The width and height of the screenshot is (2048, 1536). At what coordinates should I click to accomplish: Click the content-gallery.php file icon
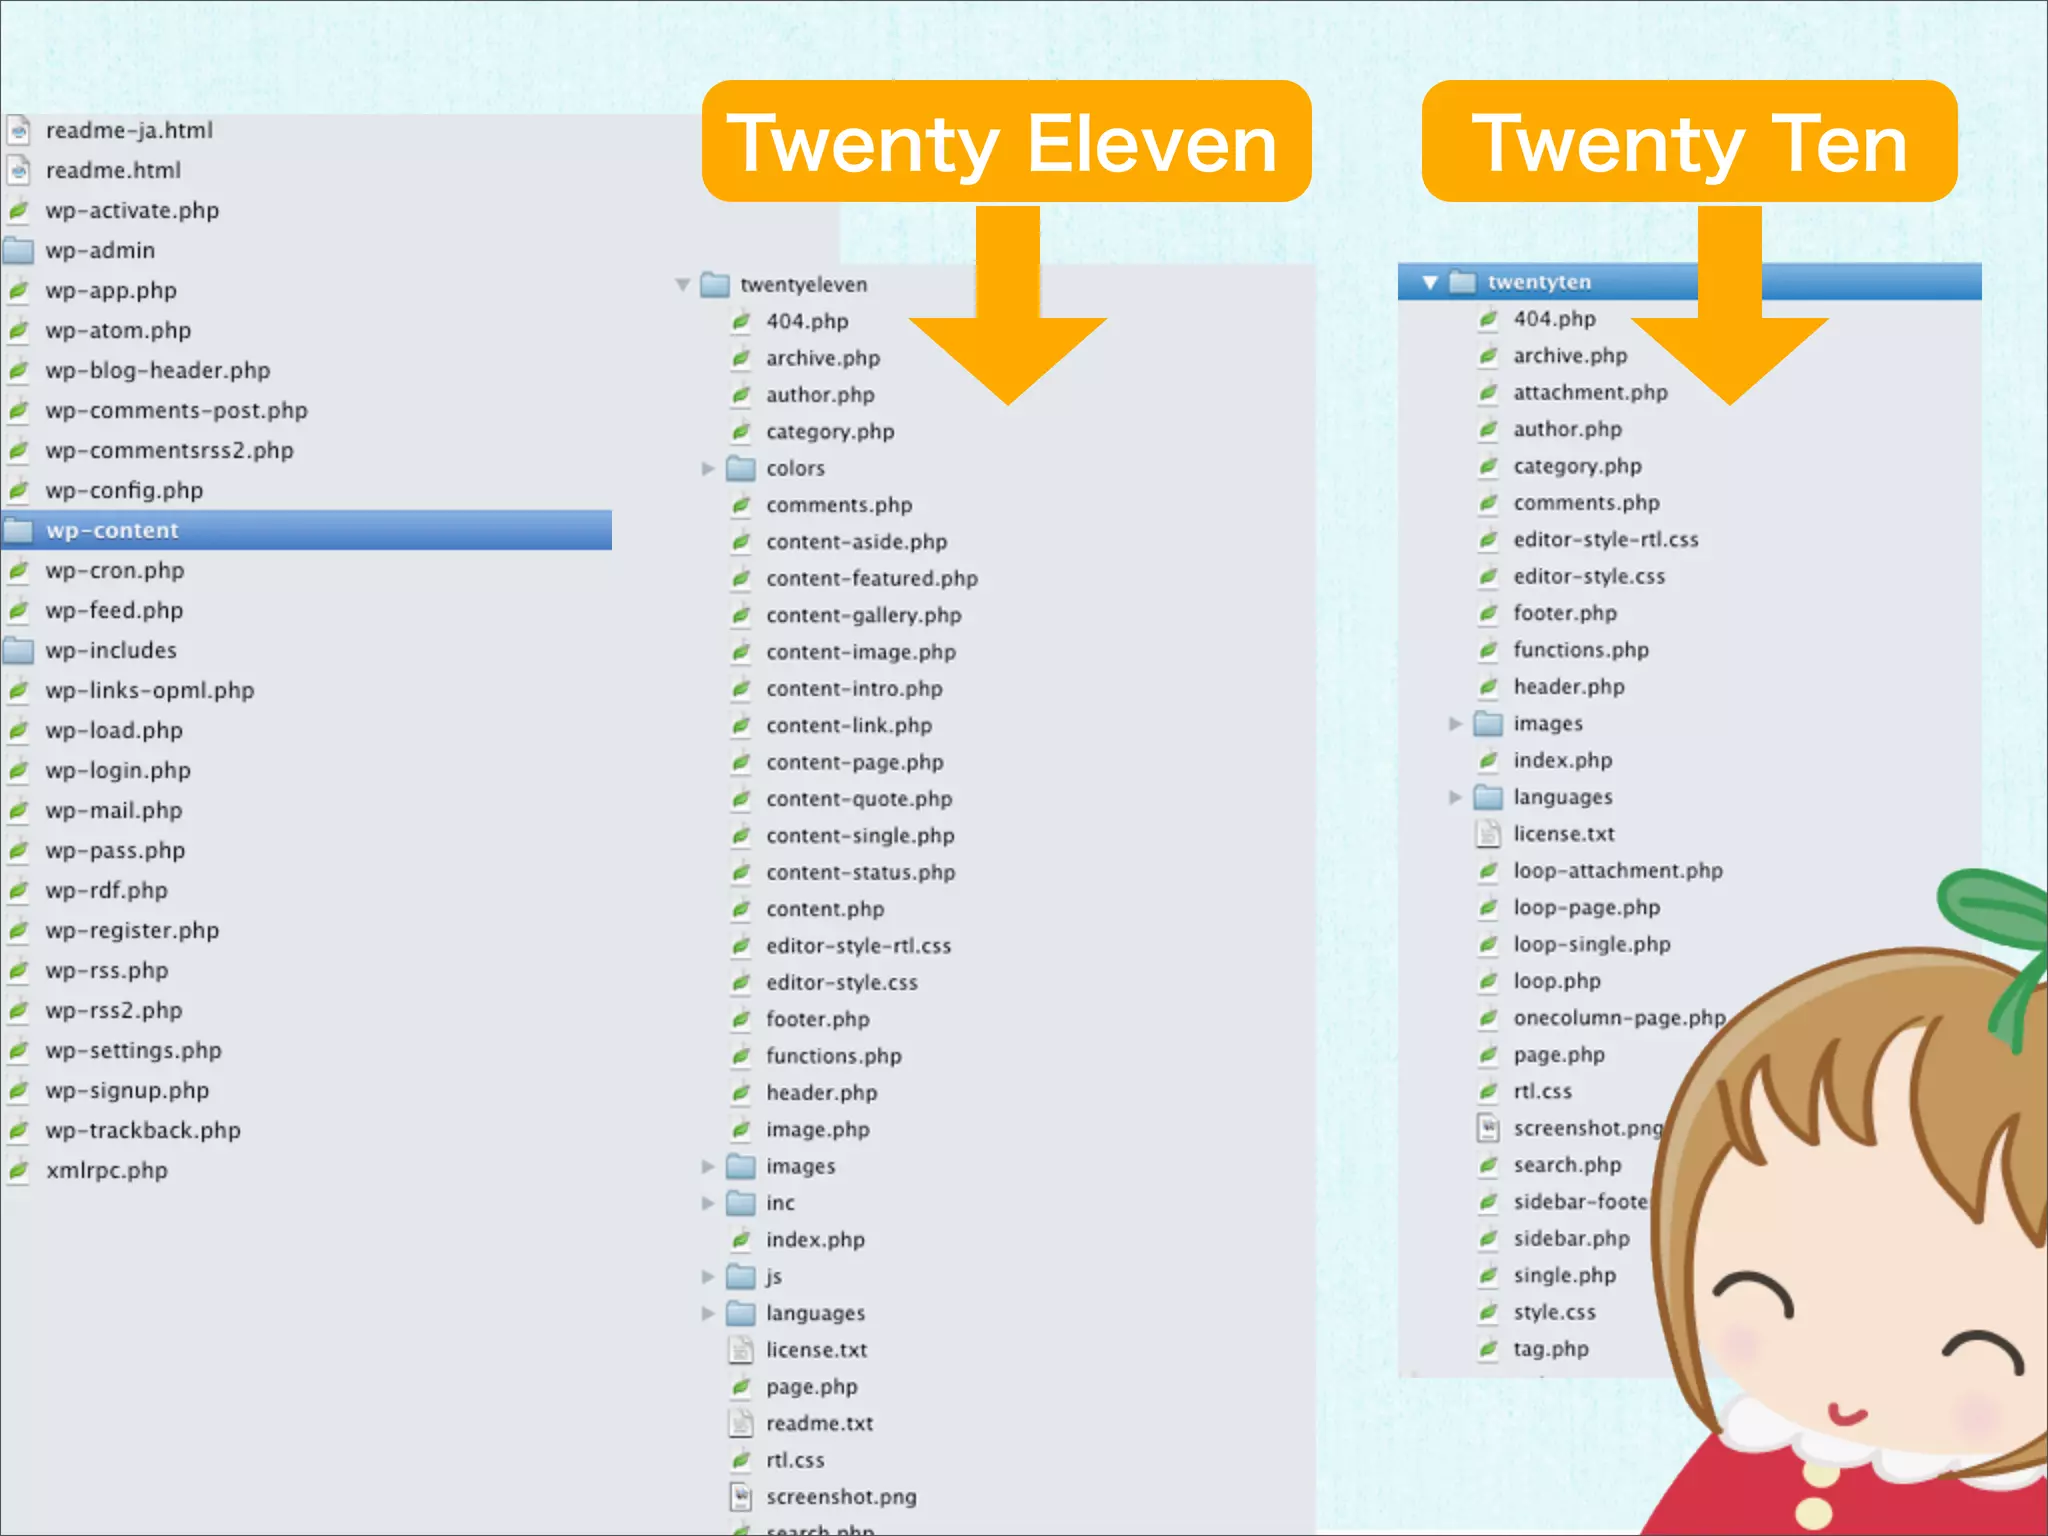point(741,615)
